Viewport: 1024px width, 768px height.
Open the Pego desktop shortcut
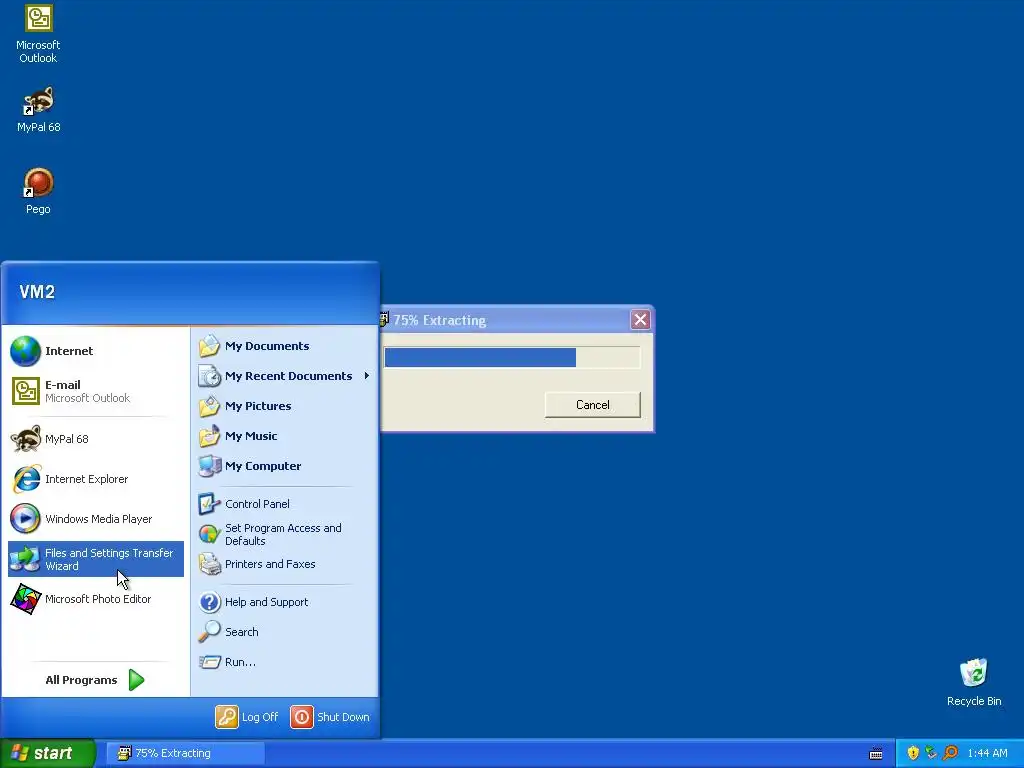pyautogui.click(x=38, y=191)
